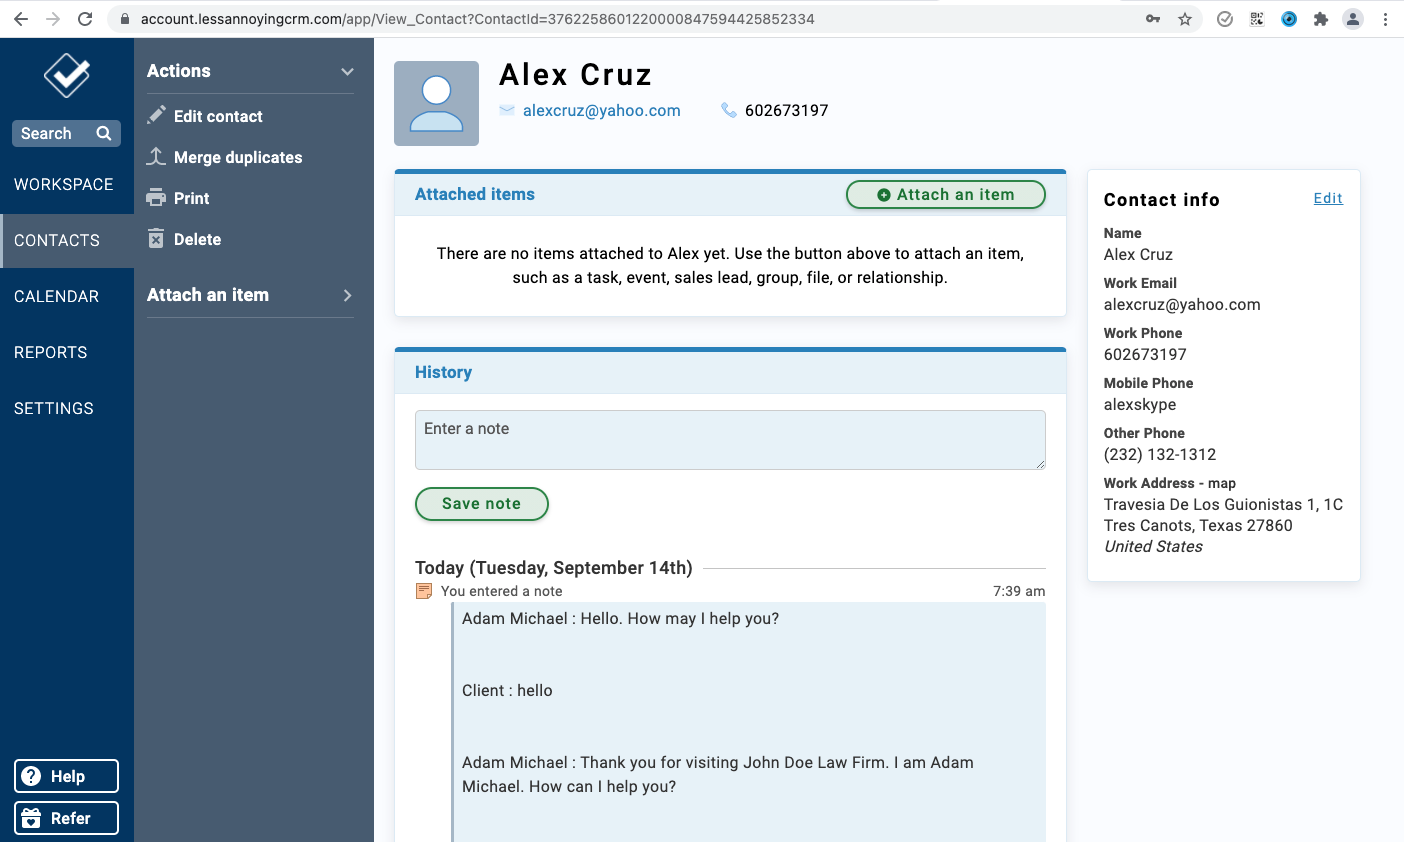Click the Alex Cruz name heading
This screenshot has height=842, width=1404.
click(575, 75)
